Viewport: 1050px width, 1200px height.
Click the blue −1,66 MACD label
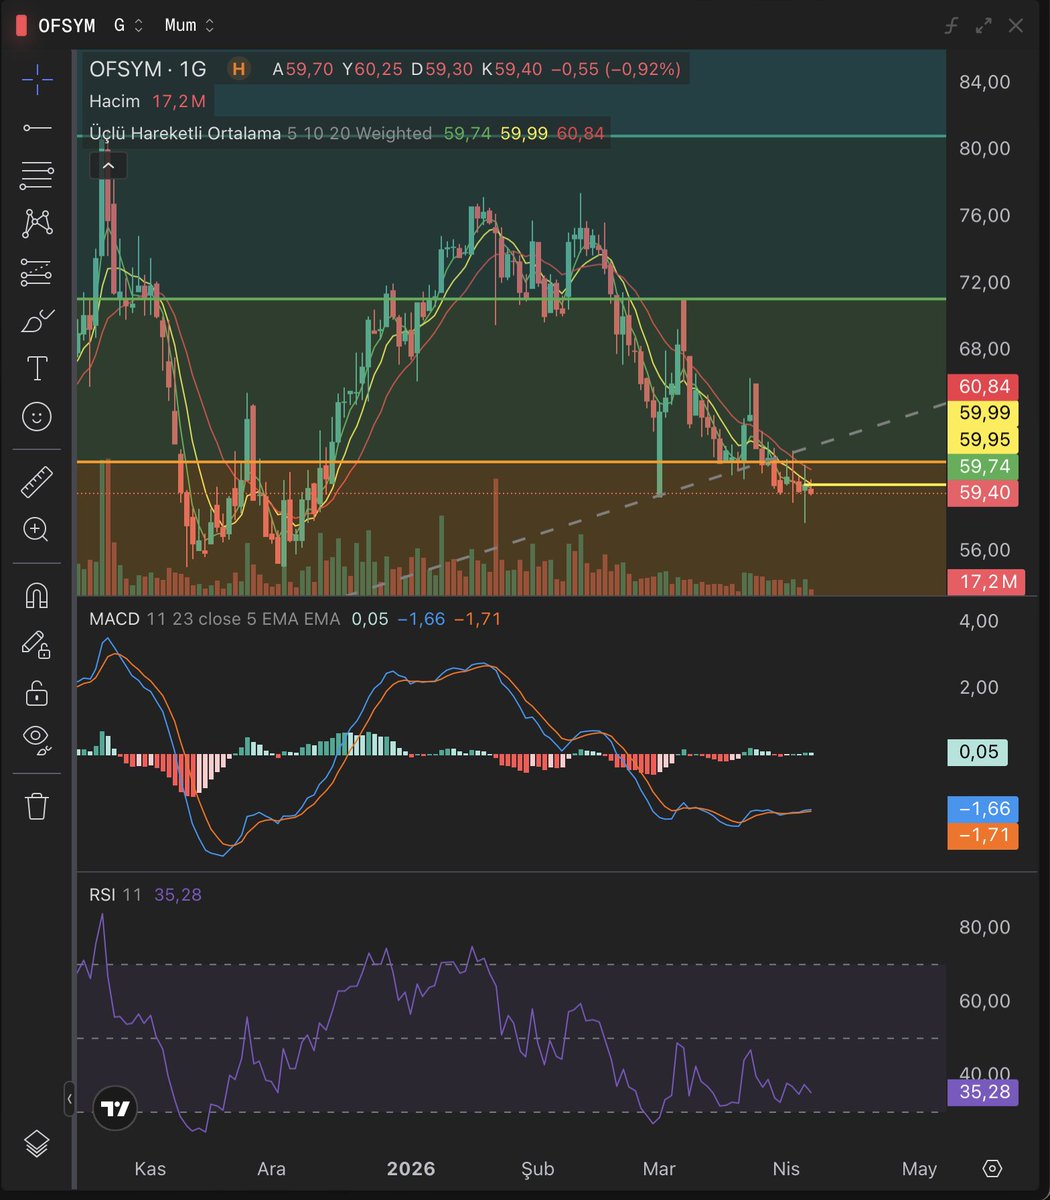click(984, 808)
